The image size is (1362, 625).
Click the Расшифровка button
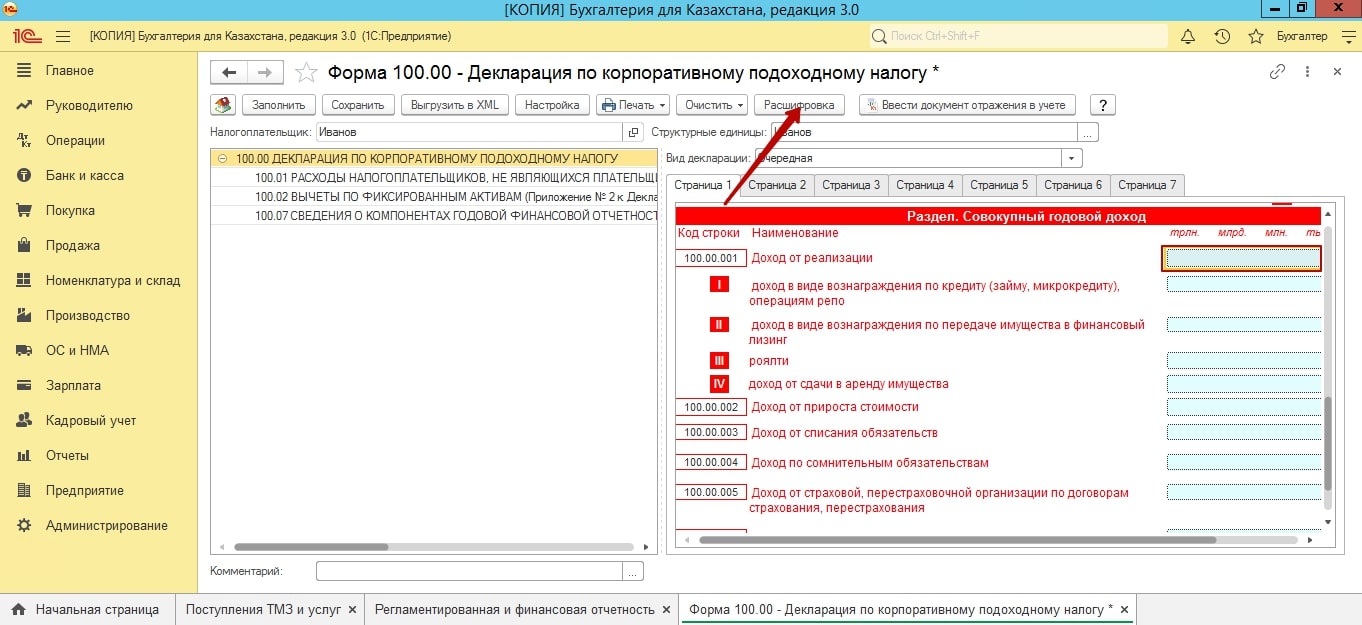[799, 105]
